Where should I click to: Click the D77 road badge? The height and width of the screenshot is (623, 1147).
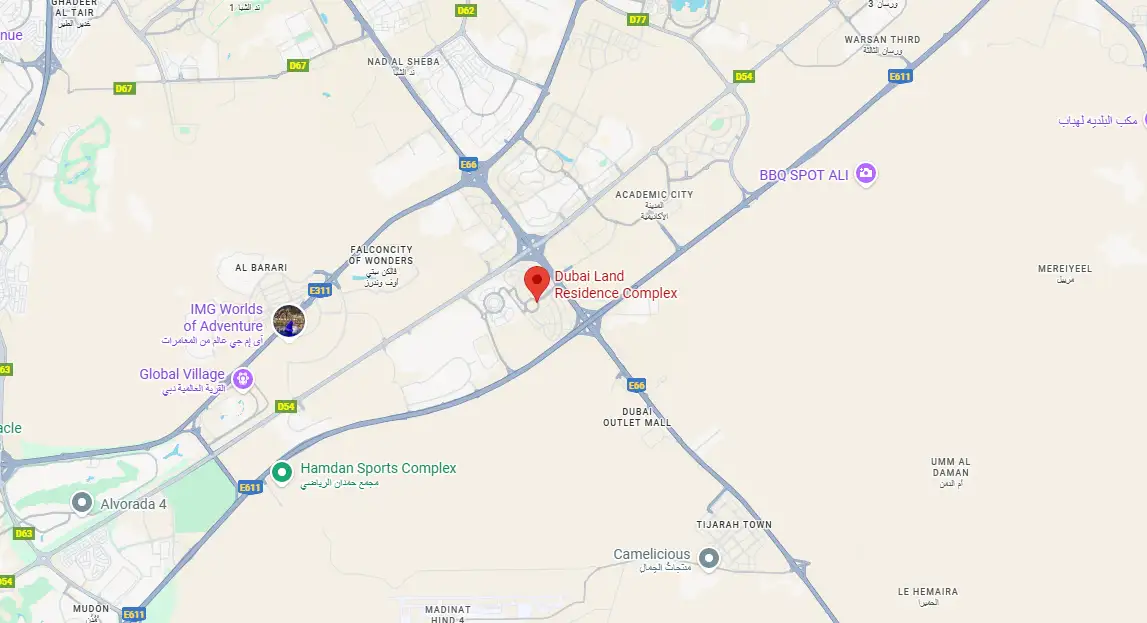pyautogui.click(x=638, y=20)
